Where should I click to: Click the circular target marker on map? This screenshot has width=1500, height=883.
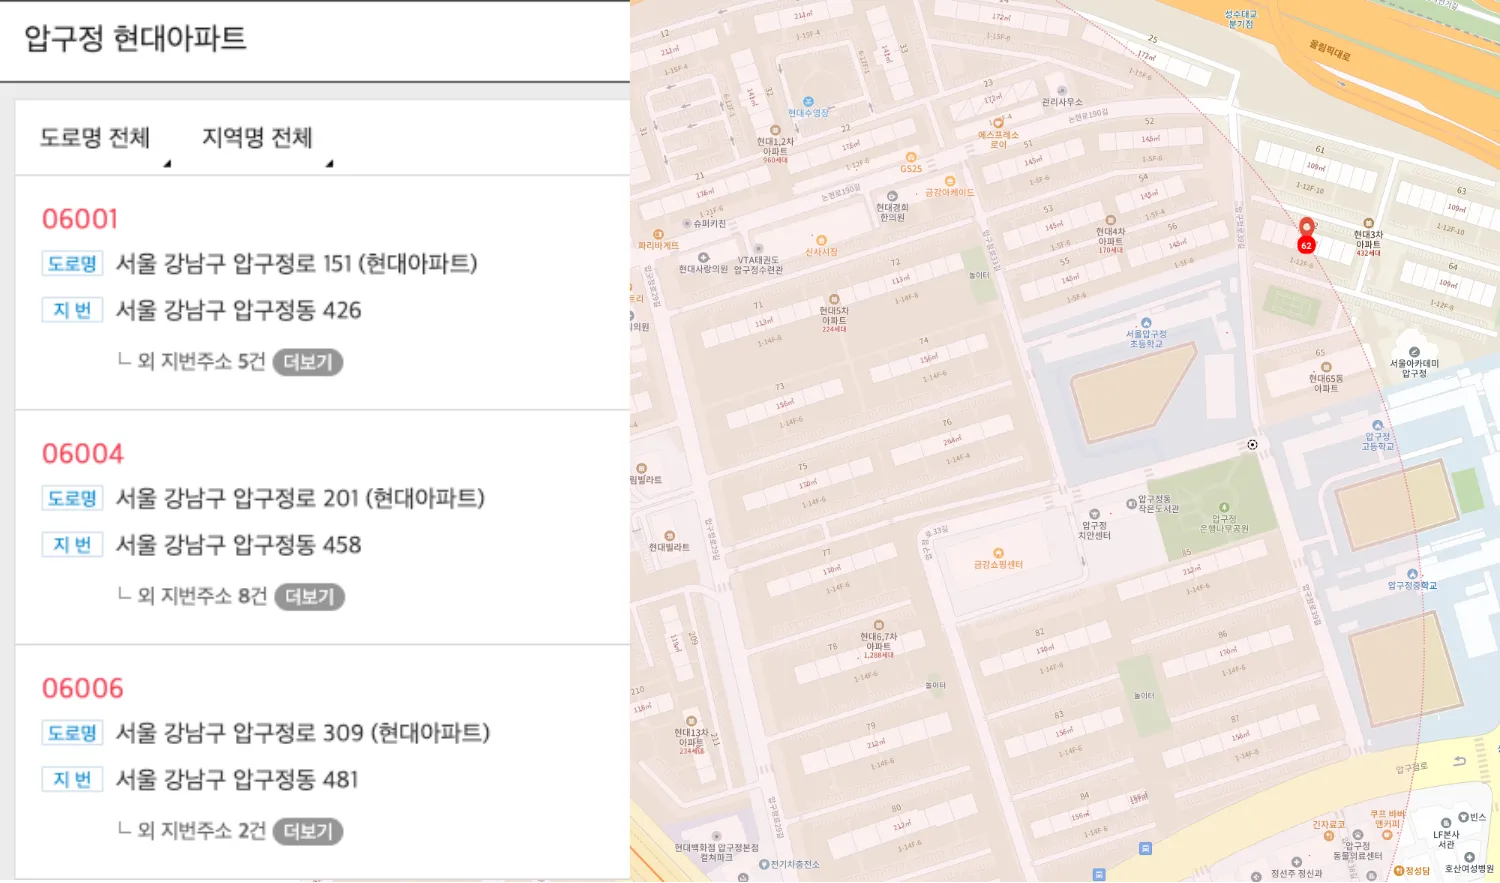1252,445
